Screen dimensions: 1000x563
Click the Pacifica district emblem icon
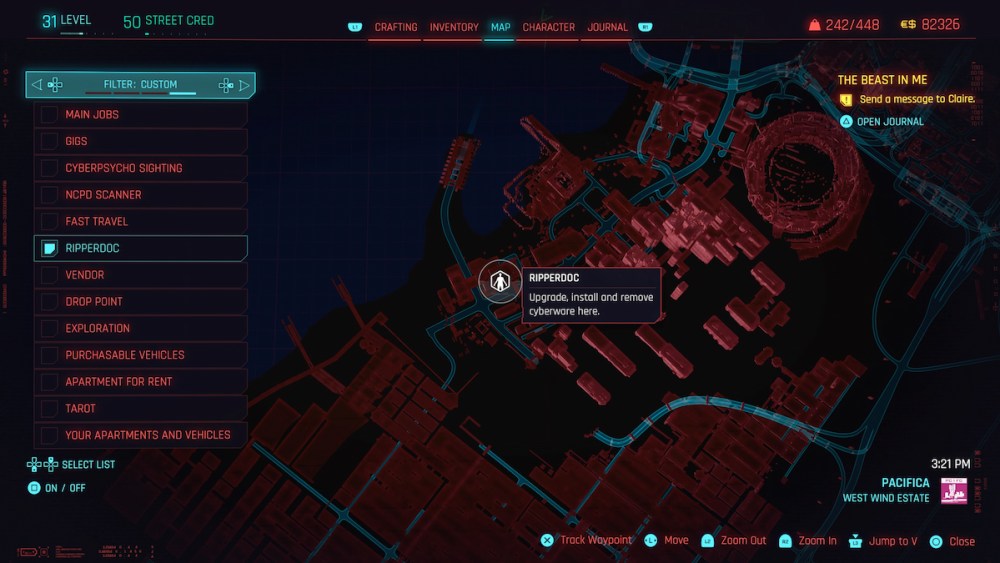point(954,490)
